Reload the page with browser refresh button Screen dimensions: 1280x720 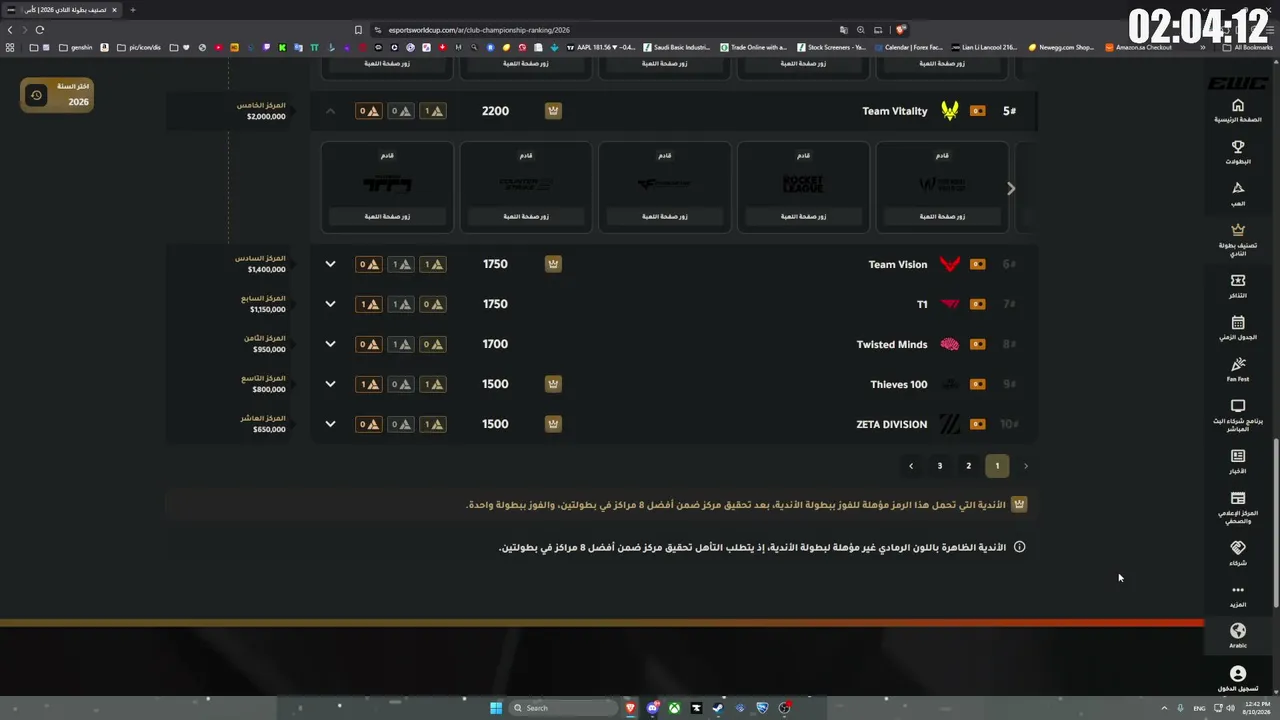[40, 30]
